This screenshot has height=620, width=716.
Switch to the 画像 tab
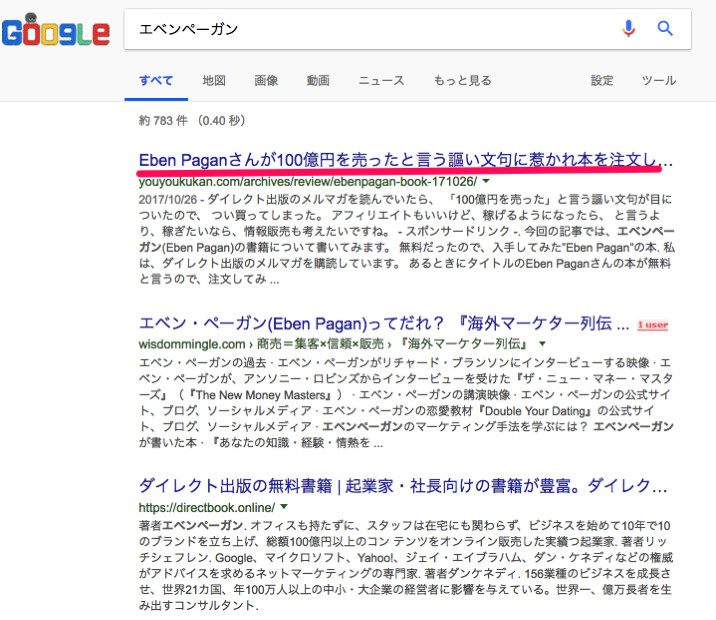click(x=266, y=81)
